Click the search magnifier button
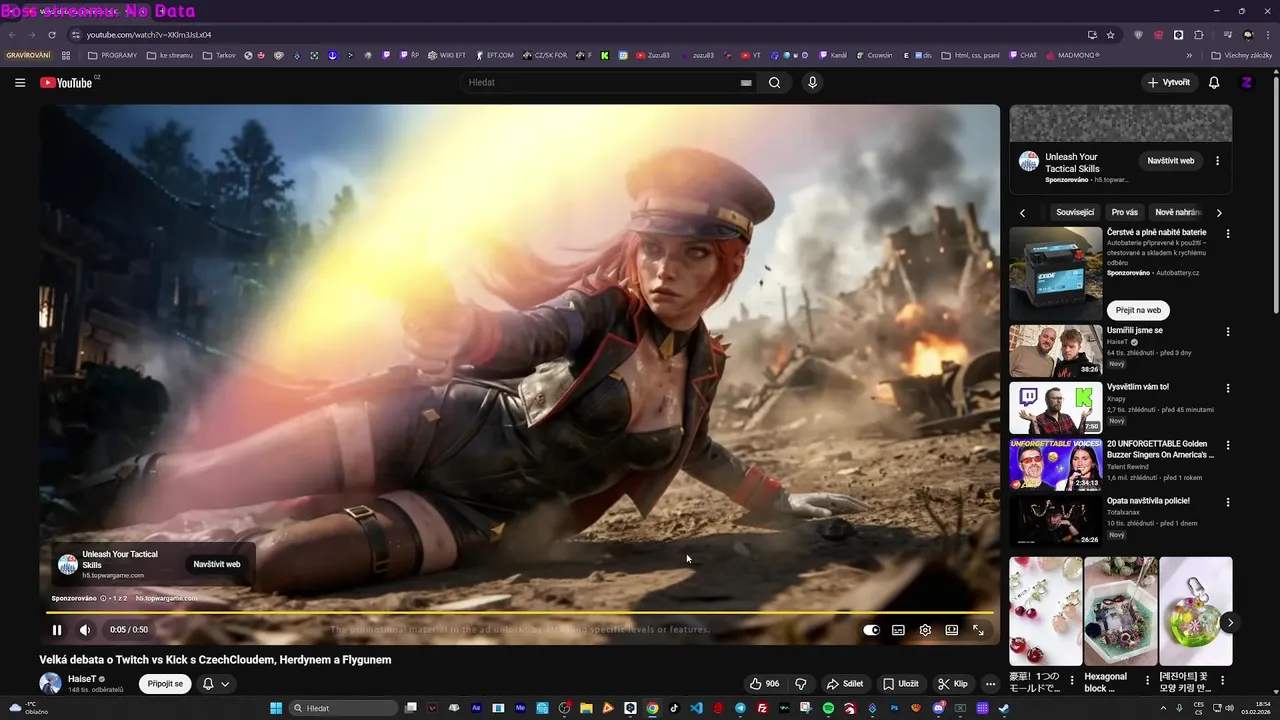Screen dimensions: 1280x720 (774, 82)
